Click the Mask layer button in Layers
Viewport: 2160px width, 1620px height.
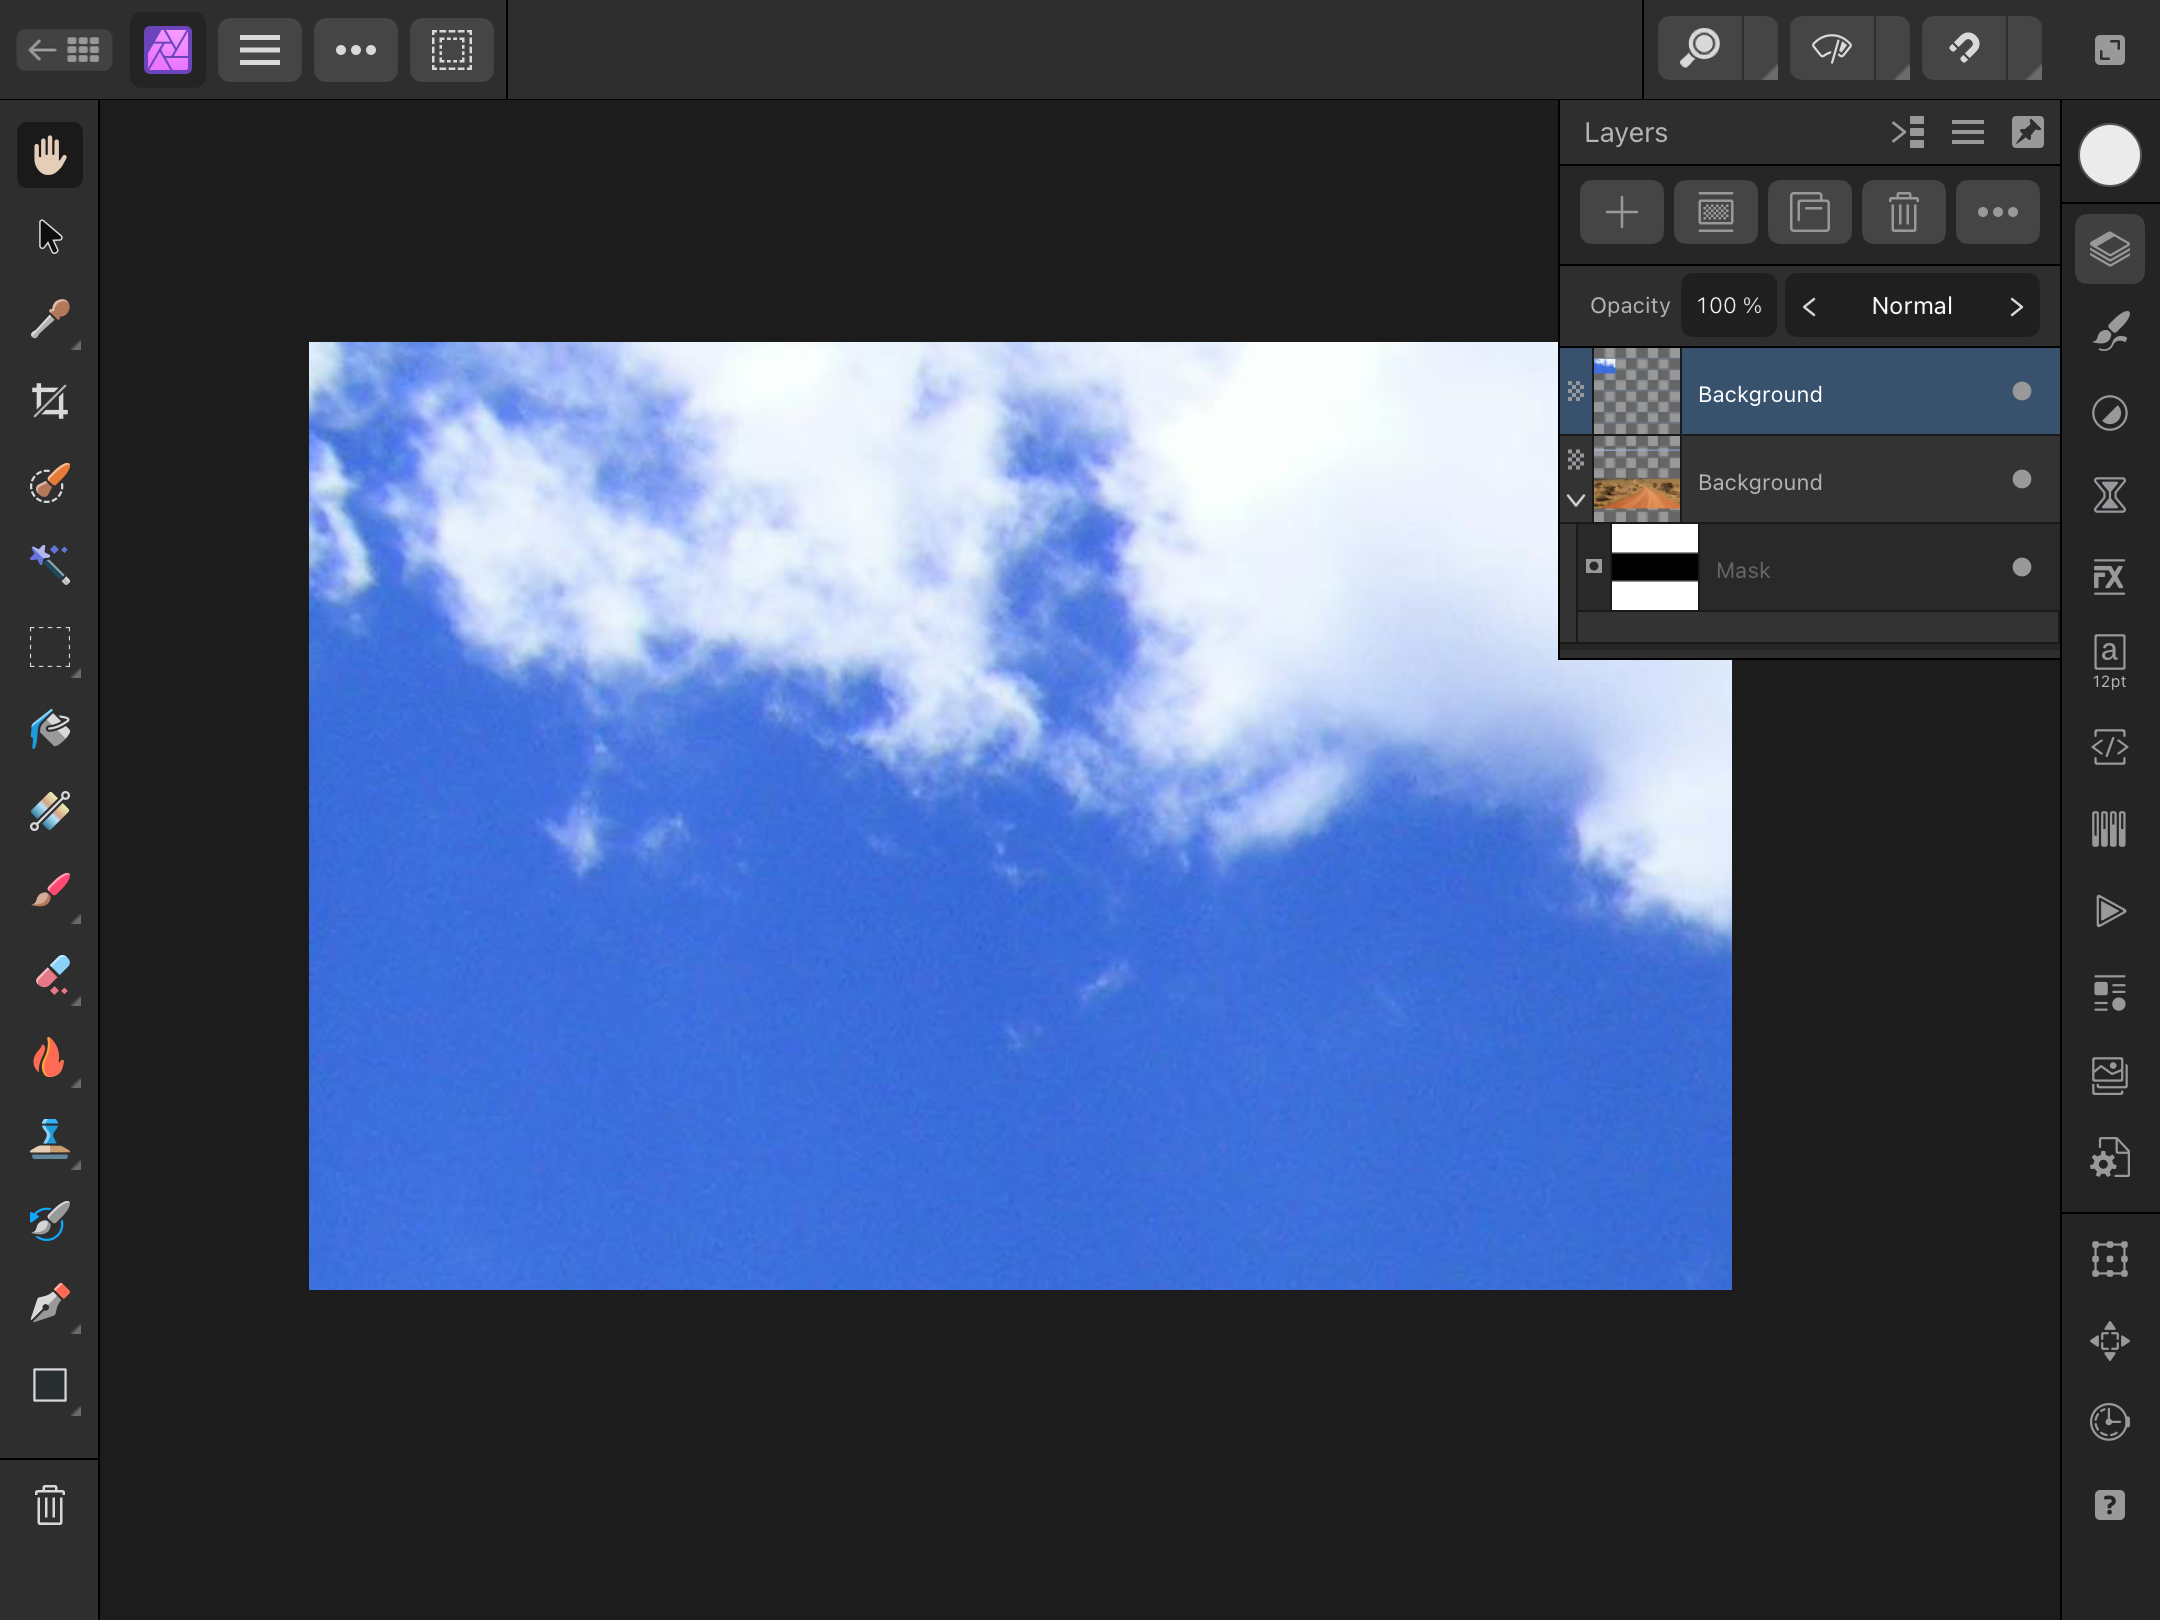click(x=1716, y=212)
